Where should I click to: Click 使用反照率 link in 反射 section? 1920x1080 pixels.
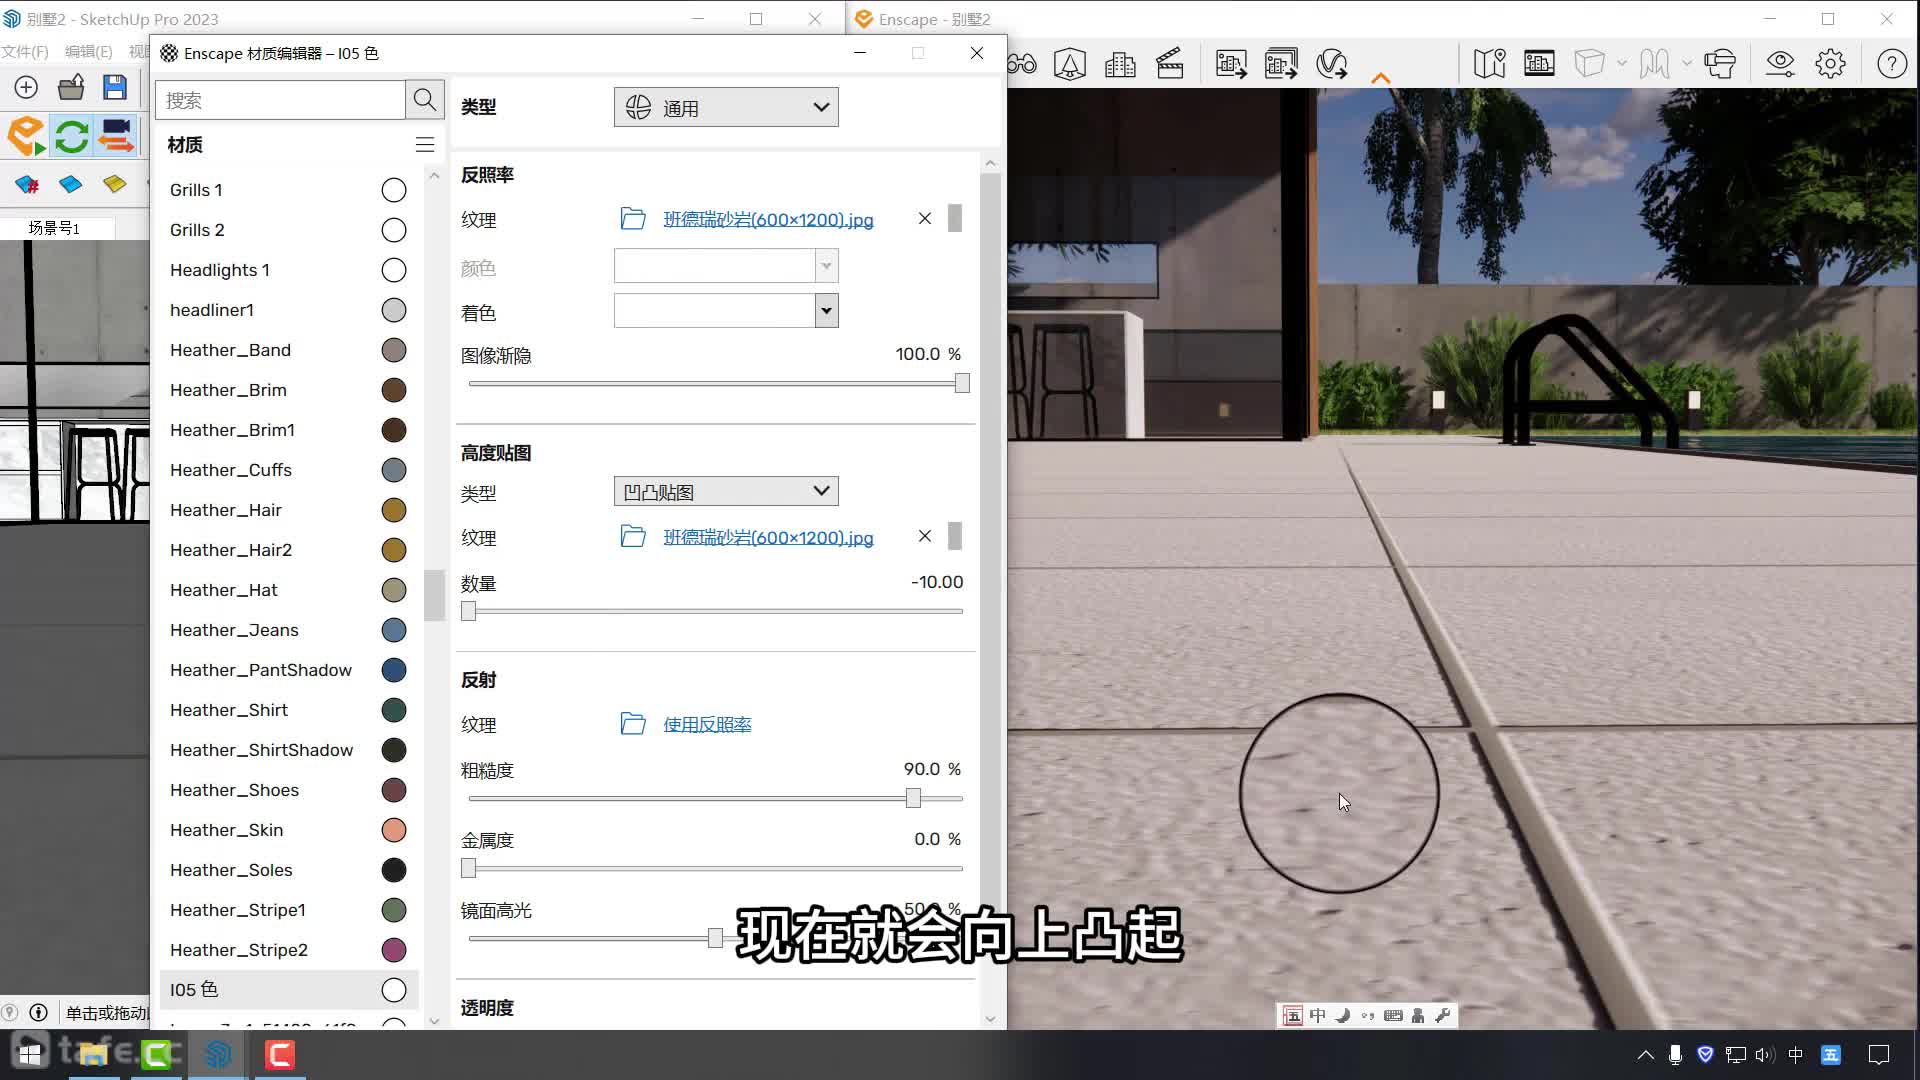click(707, 723)
